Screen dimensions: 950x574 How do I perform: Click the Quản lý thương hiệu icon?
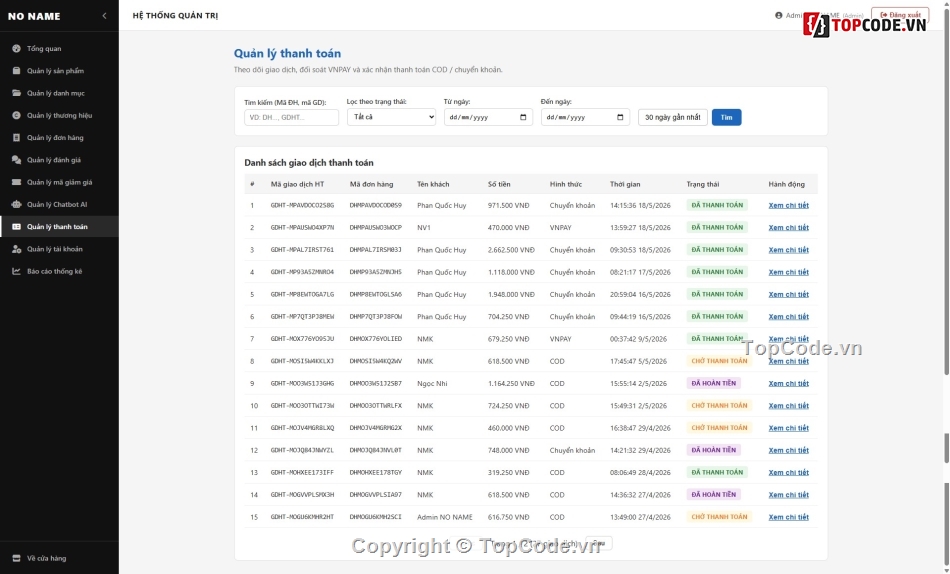[16, 115]
